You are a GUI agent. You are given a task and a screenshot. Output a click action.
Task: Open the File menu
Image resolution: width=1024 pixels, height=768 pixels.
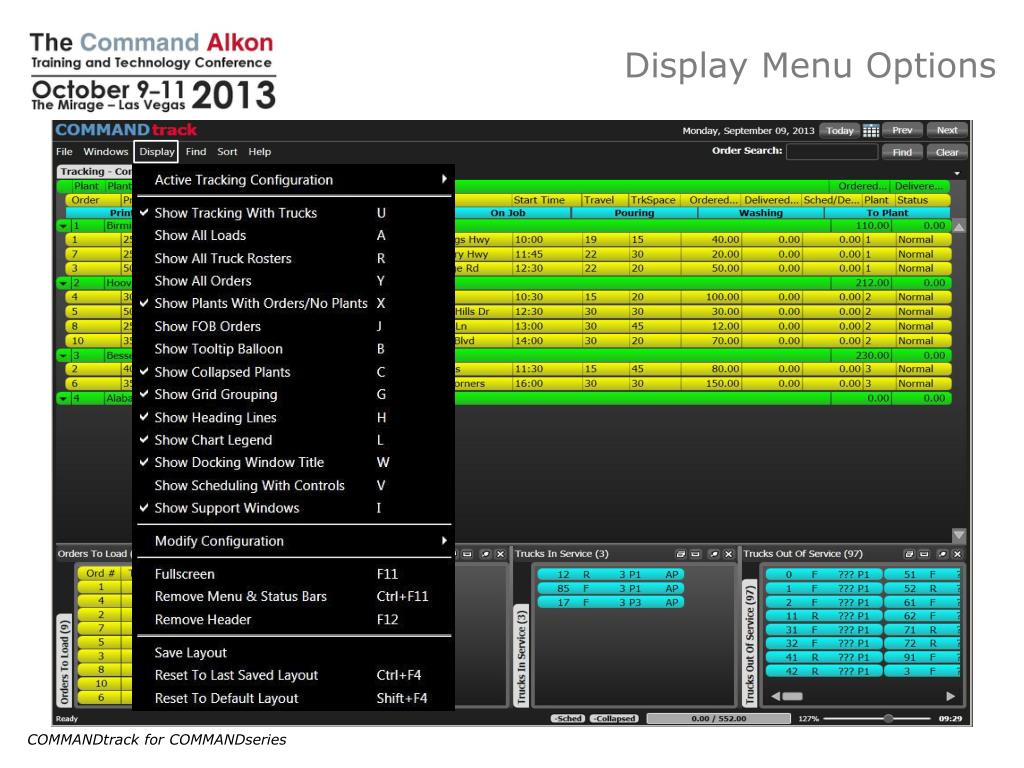[x=65, y=152]
